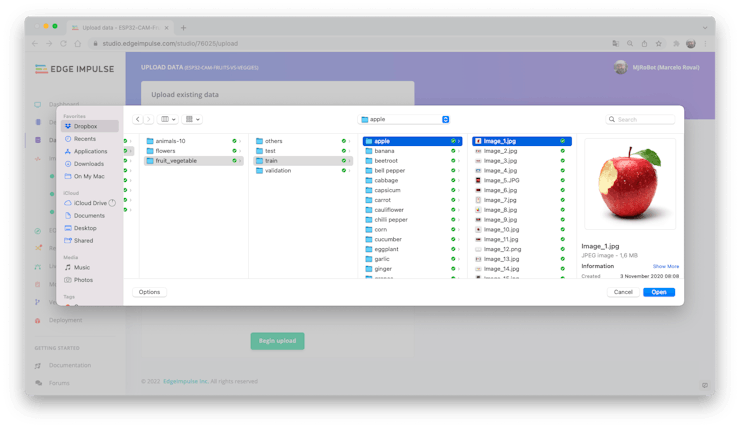
Task: Select the beetroot folder
Action: (412, 161)
